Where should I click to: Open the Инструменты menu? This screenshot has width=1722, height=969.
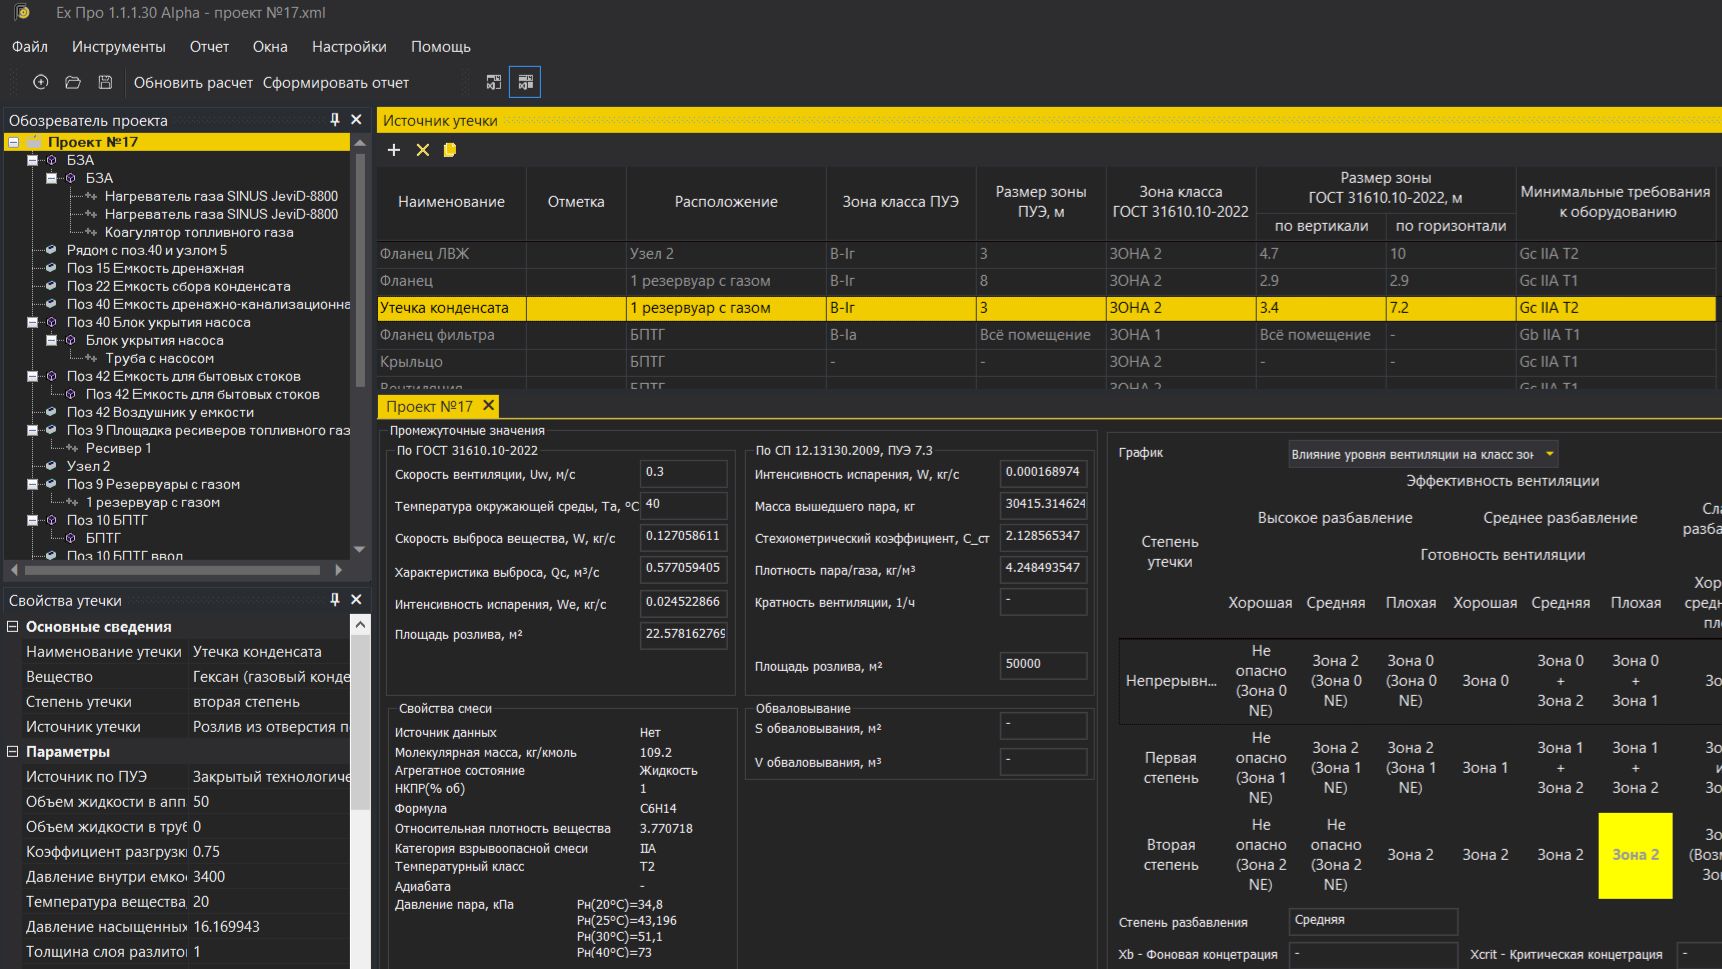click(118, 47)
